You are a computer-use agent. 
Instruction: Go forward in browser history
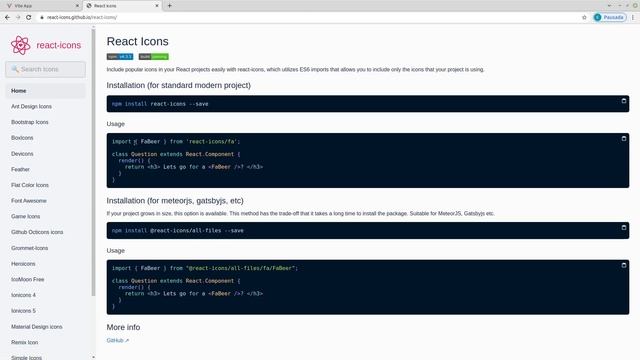18,17
